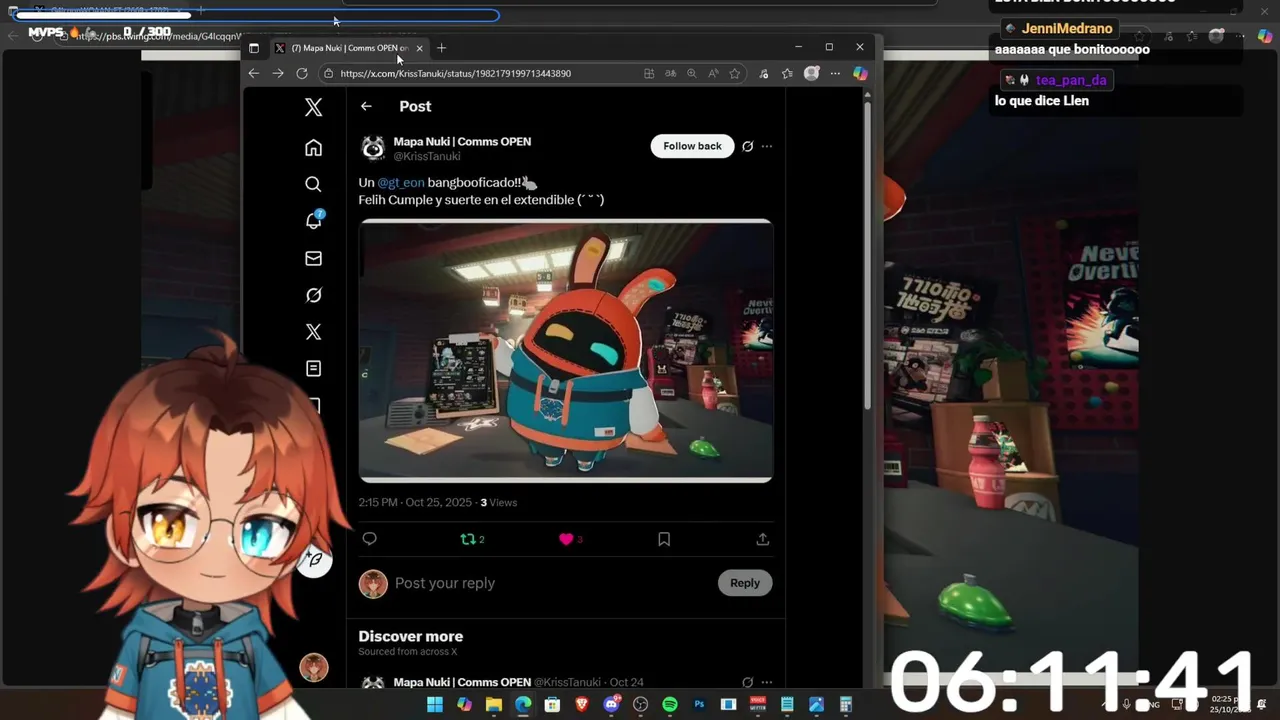1280x720 pixels.
Task: Open Copilot in Edge toolbar
Action: 860,73
